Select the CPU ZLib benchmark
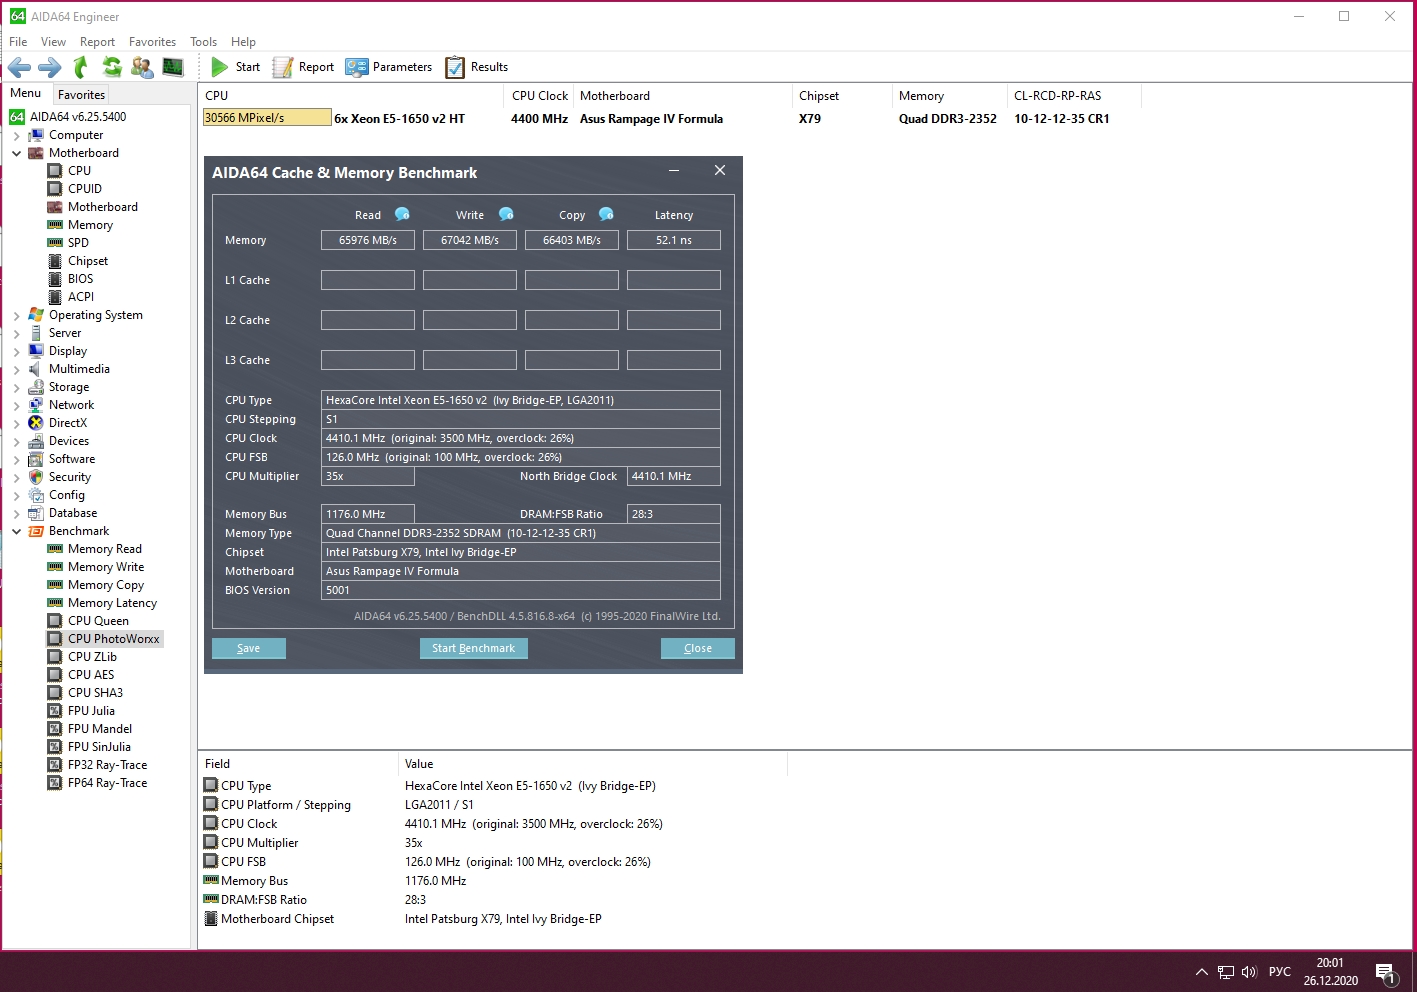The height and width of the screenshot is (992, 1417). pyautogui.click(x=92, y=657)
